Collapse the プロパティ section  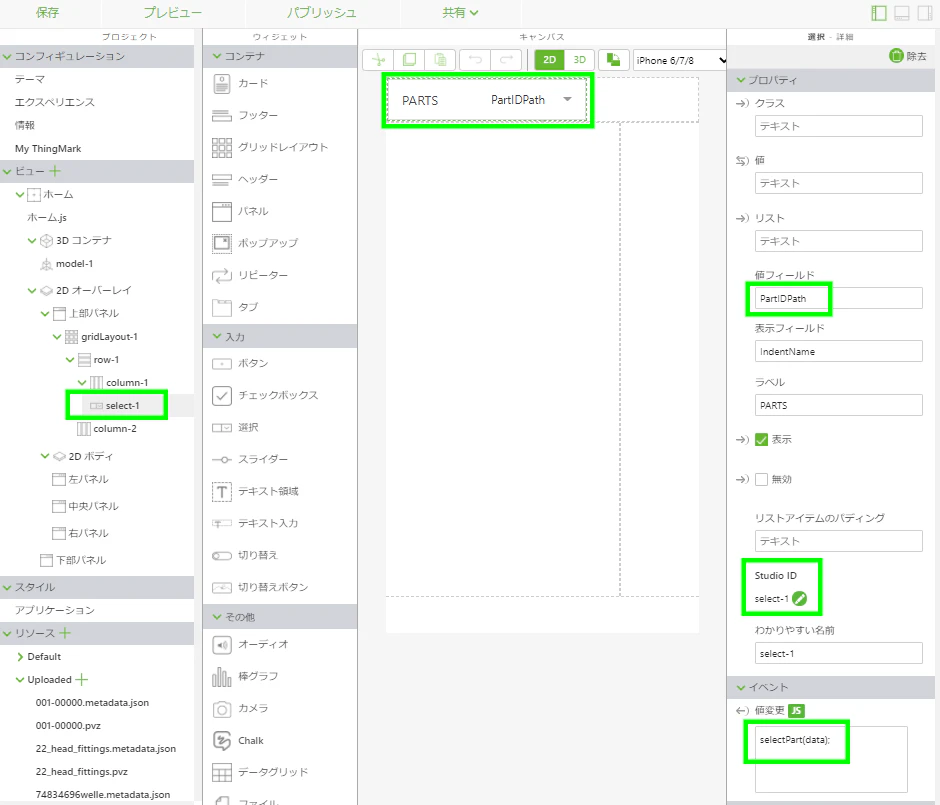coord(741,80)
